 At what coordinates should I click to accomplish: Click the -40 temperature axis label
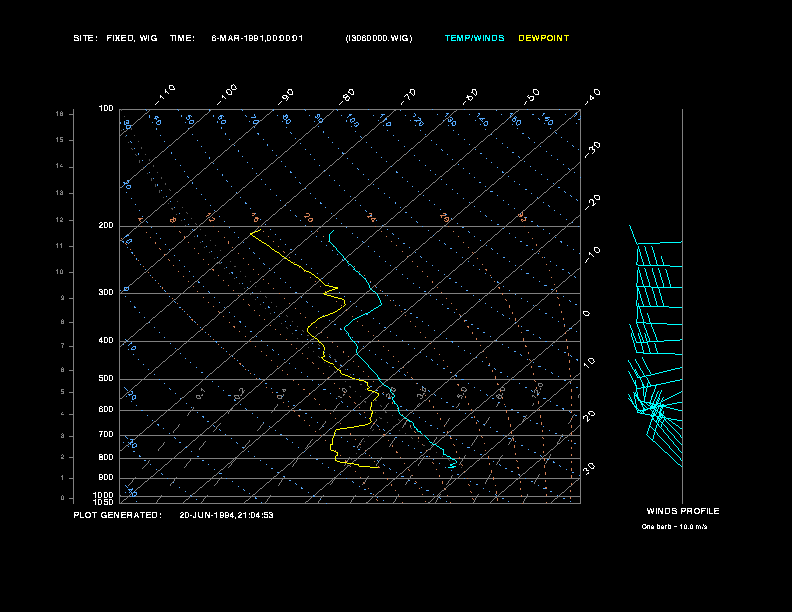click(x=592, y=97)
